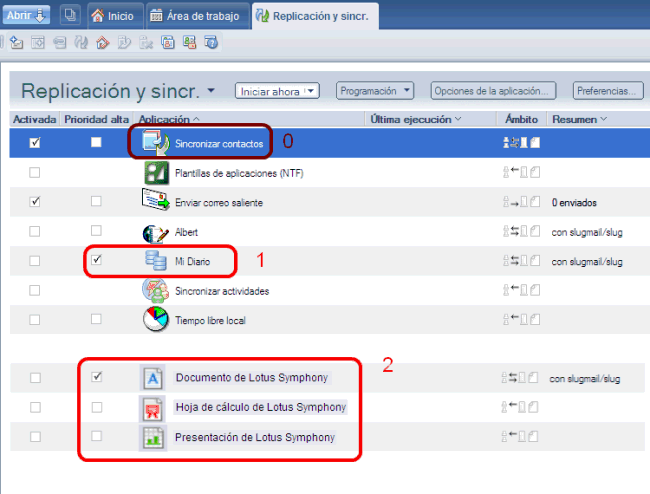The width and height of the screenshot is (650, 494).
Task: Click the Tiempo libre local pie-chart icon
Action: coord(155,319)
